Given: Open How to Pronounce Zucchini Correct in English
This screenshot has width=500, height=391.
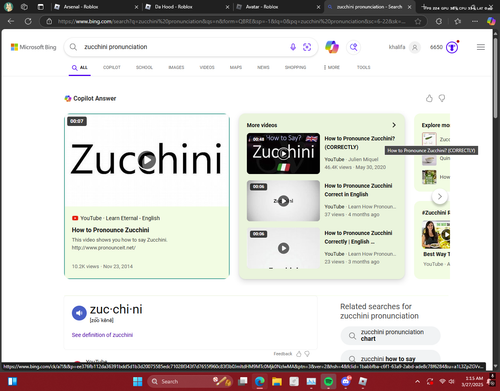Looking at the screenshot, I should coord(358,190).
